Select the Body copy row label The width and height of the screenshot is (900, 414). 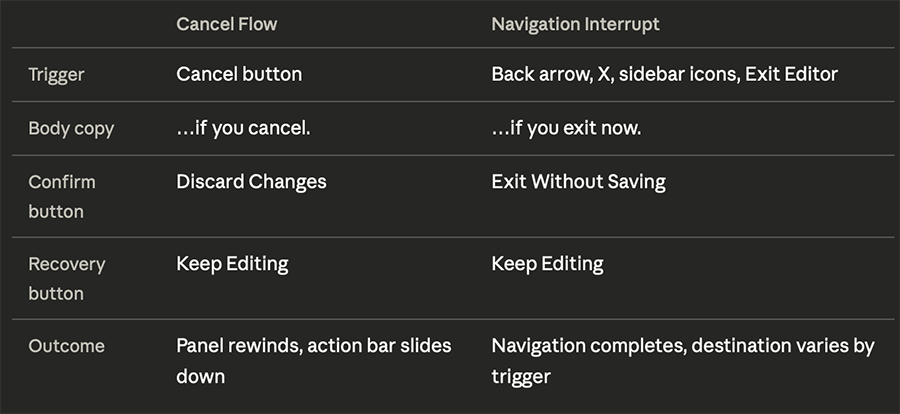pyautogui.click(x=71, y=129)
